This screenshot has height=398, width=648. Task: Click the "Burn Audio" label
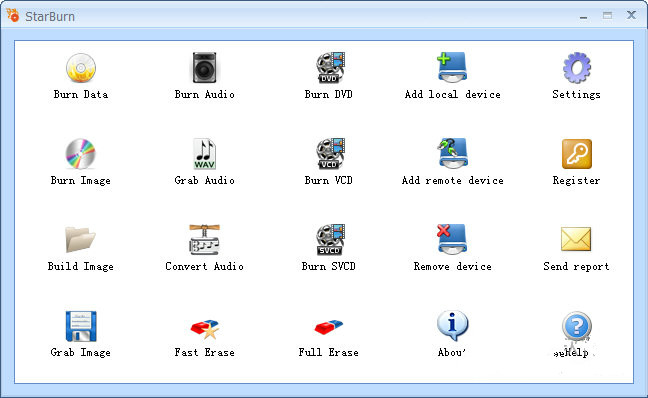tap(205, 95)
